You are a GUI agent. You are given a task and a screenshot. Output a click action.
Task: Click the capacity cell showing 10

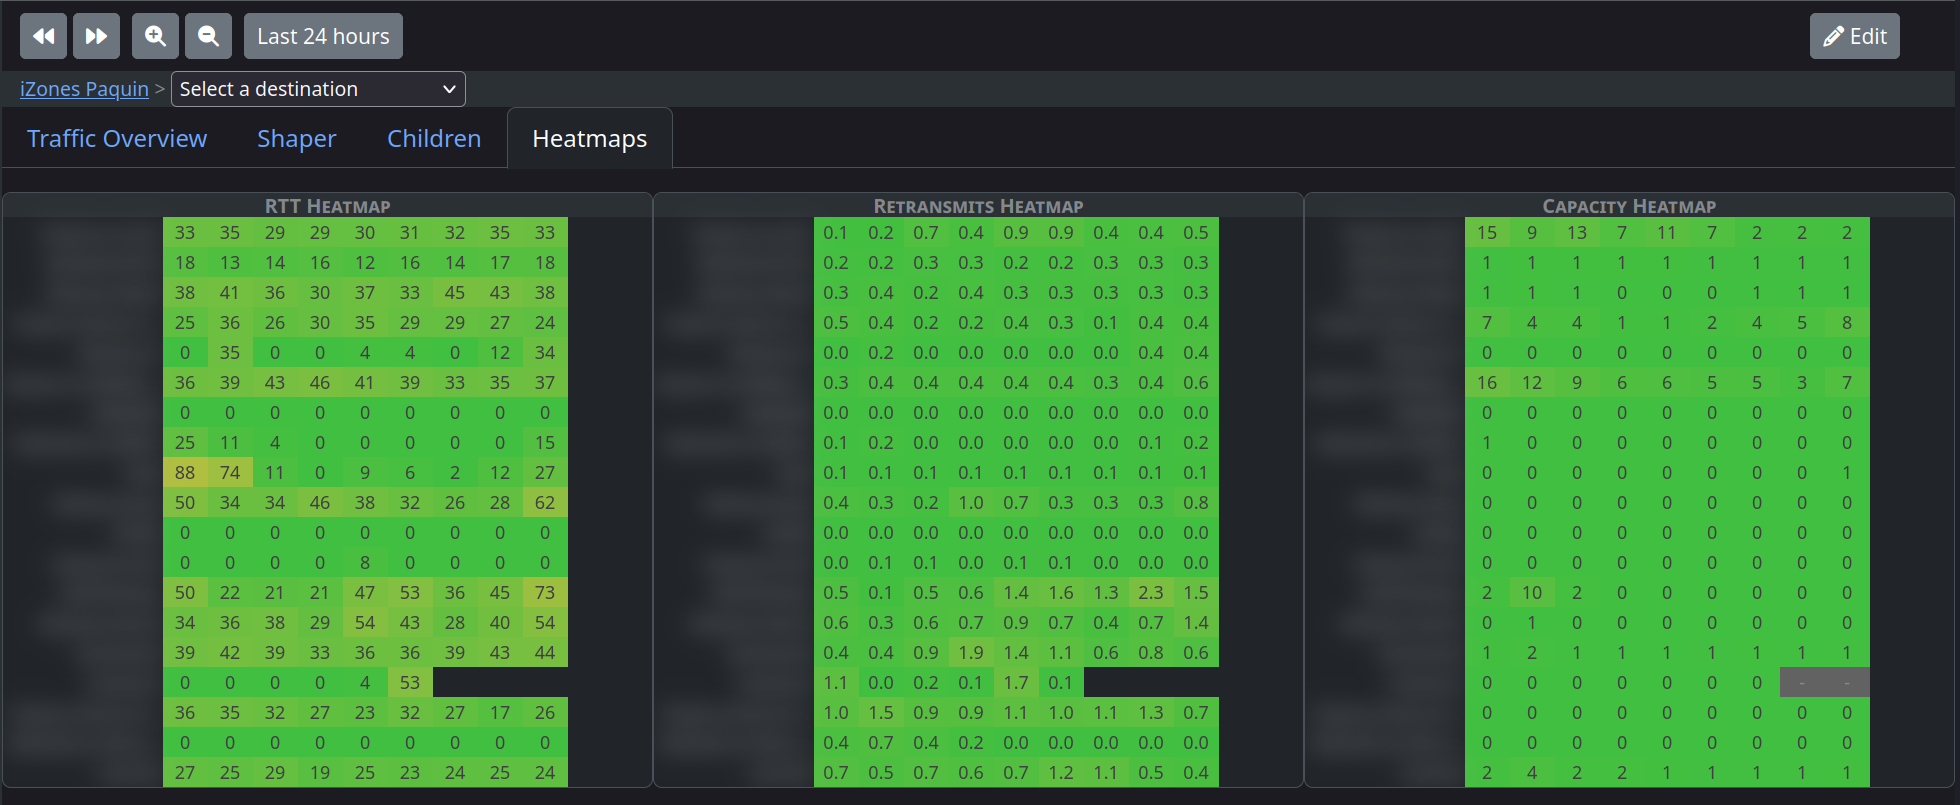[x=1532, y=592]
